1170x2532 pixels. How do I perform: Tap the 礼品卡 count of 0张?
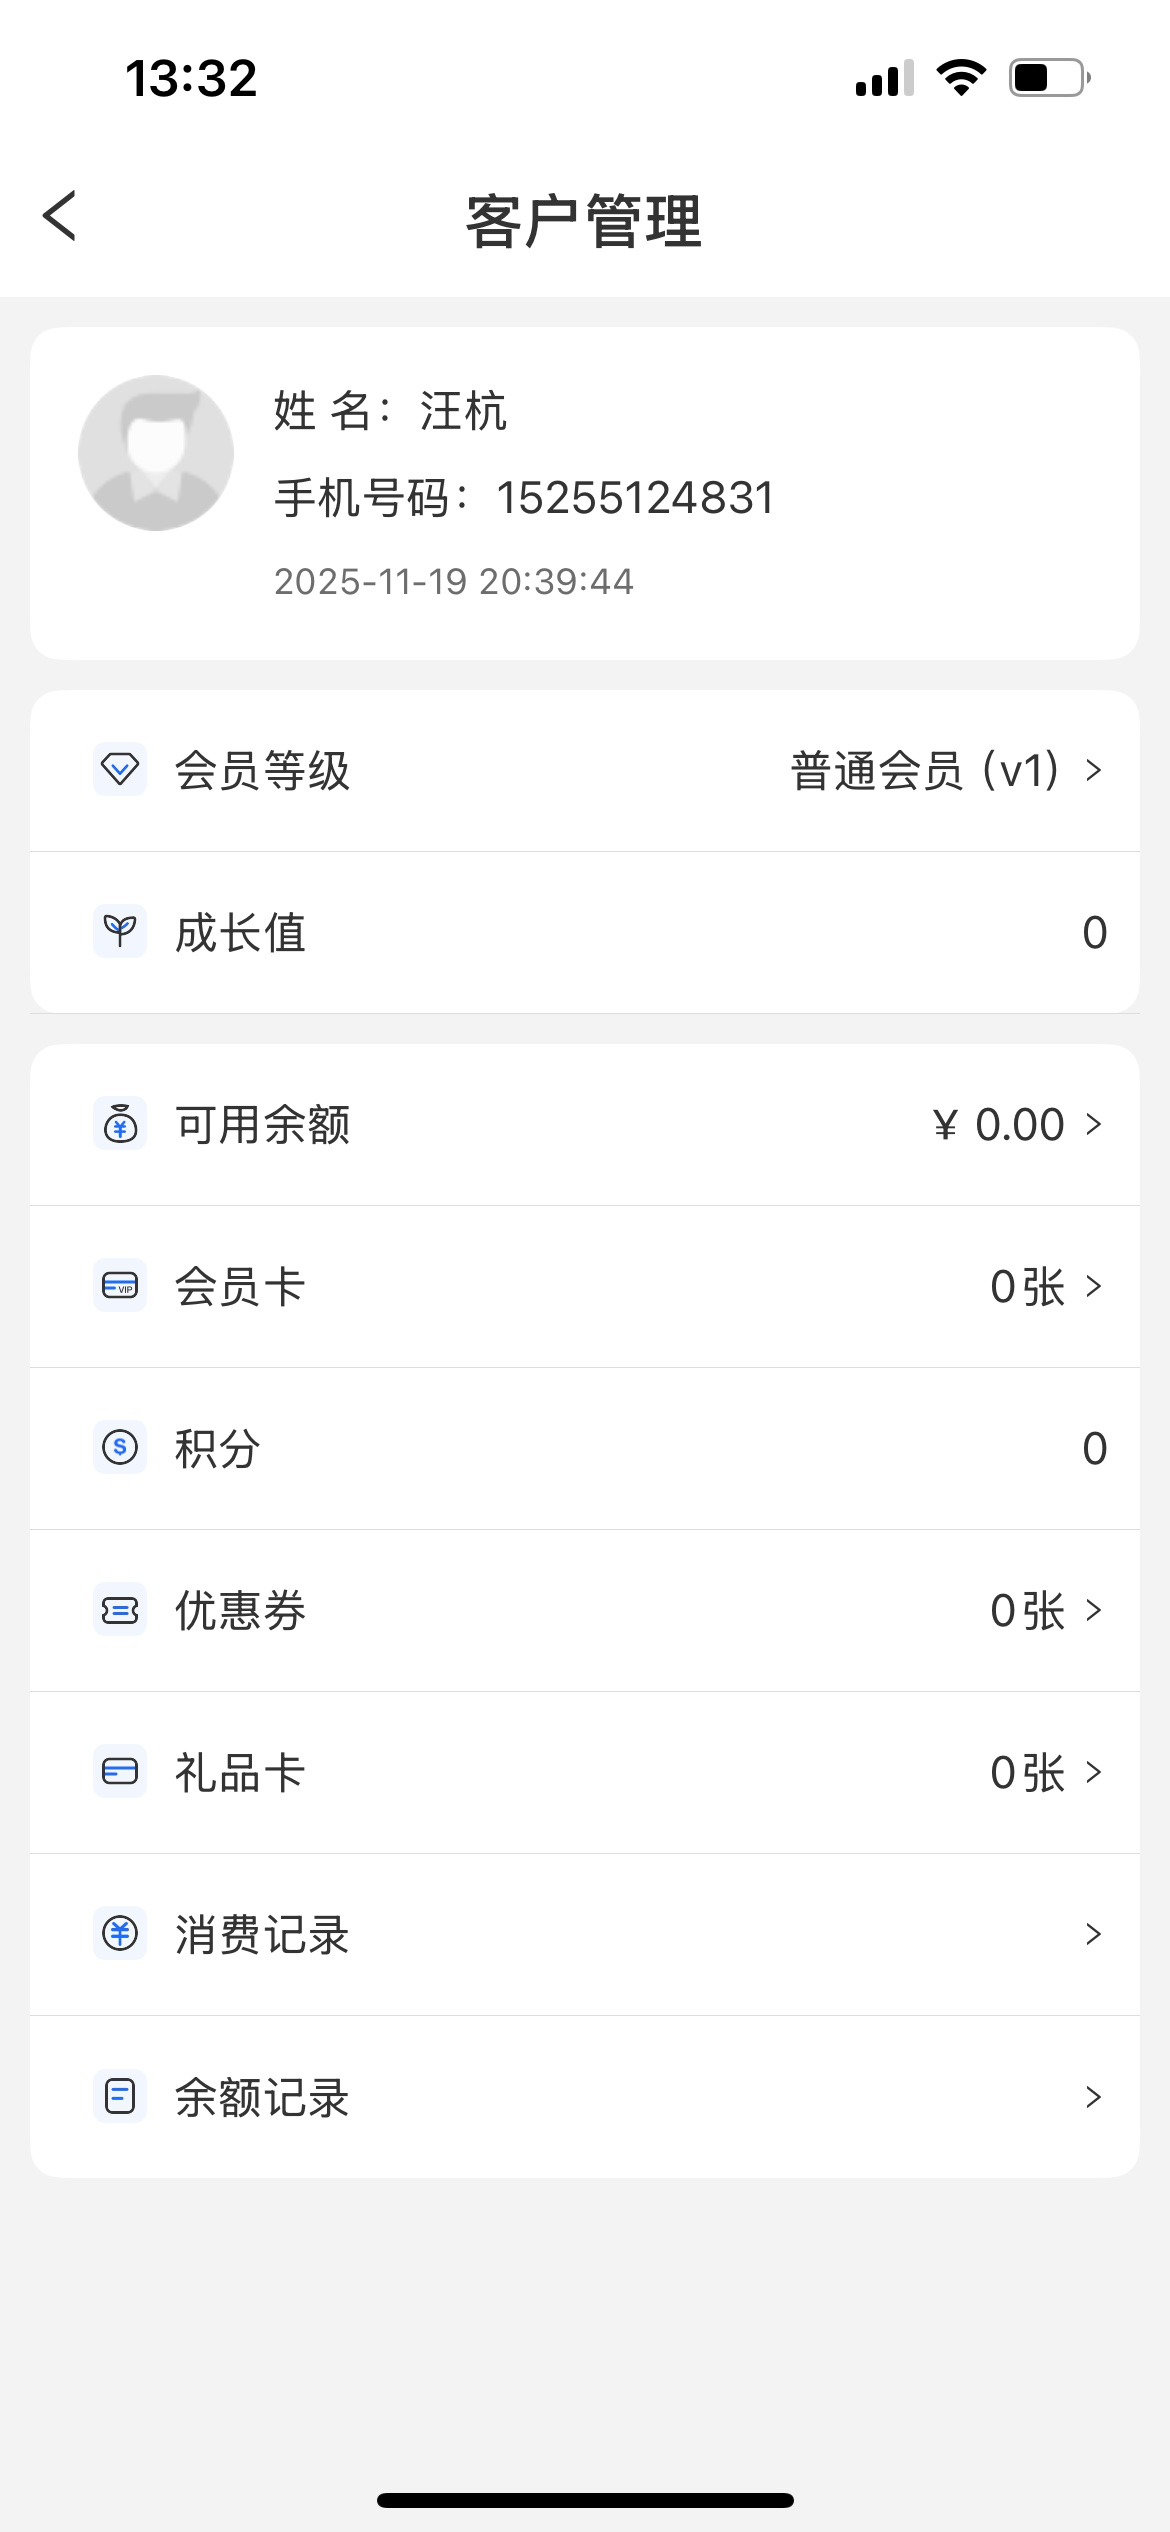coord(1027,1772)
